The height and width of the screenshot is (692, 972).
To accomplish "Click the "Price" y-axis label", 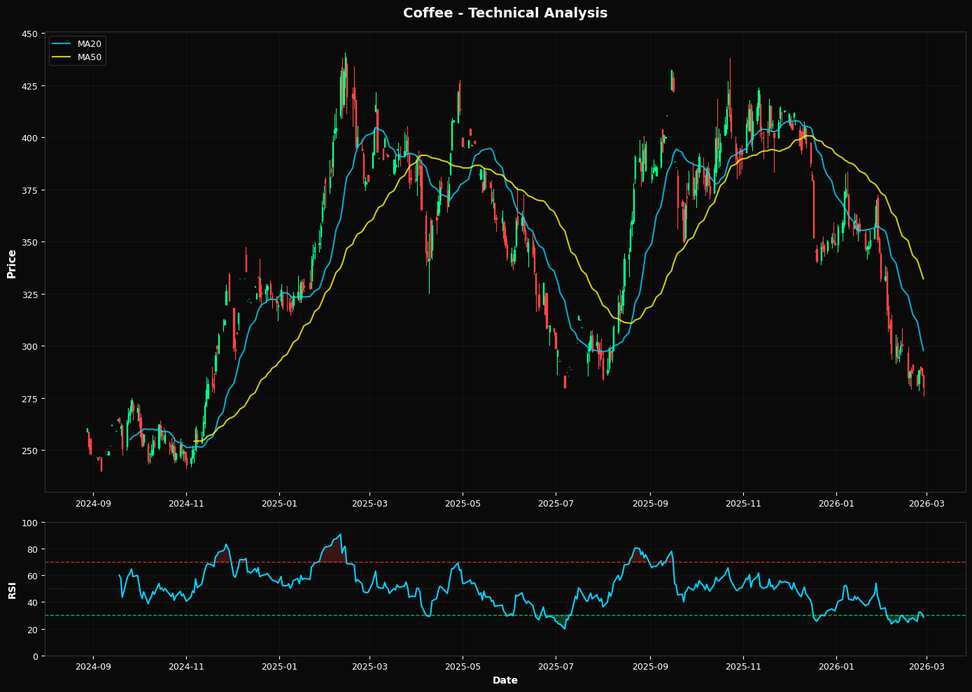I will click(11, 264).
